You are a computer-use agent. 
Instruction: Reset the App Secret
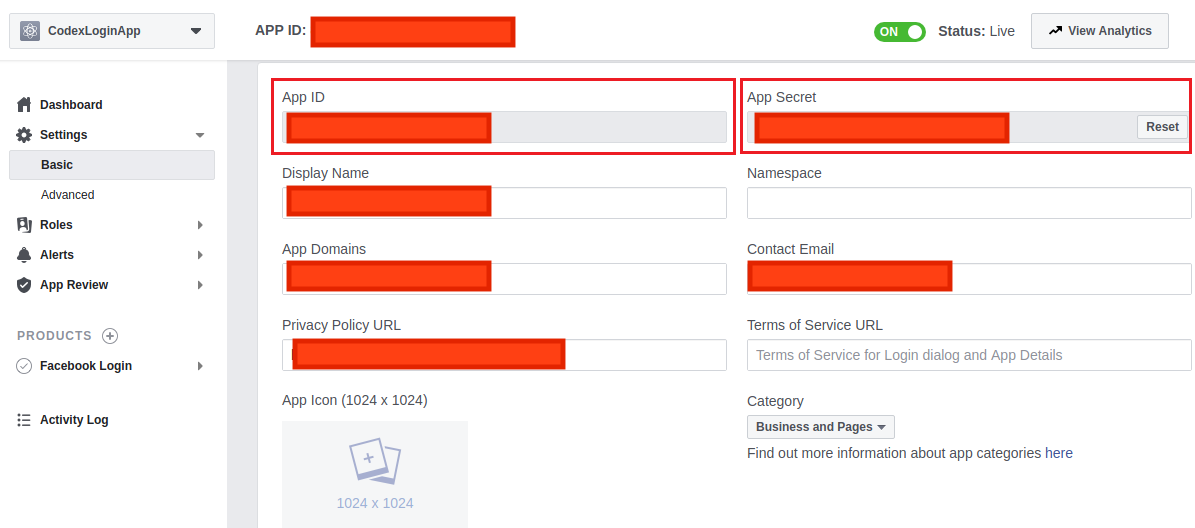pos(1162,127)
